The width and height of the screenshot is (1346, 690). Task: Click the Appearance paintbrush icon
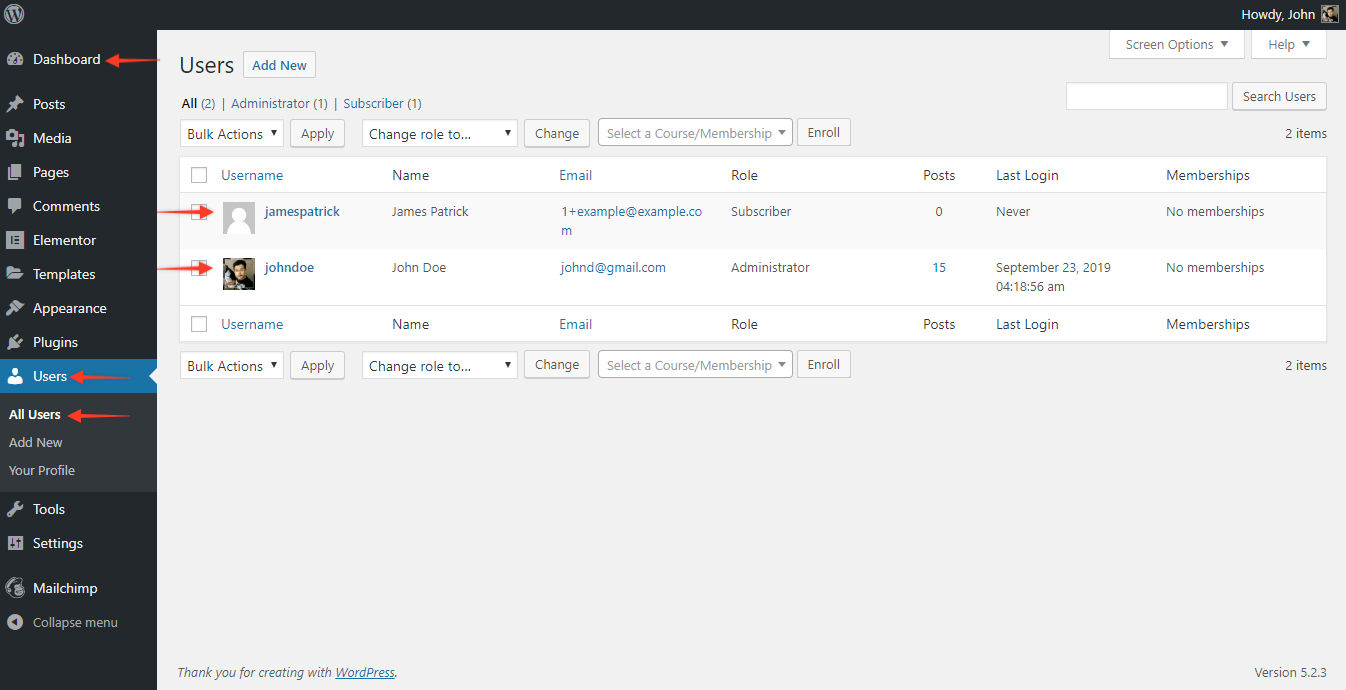pos(15,308)
